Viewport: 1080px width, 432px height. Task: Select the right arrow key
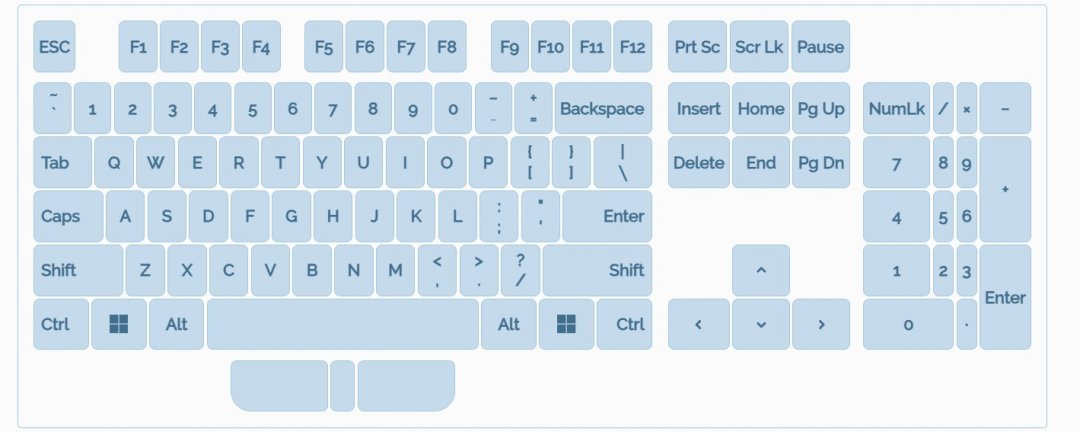[821, 324]
